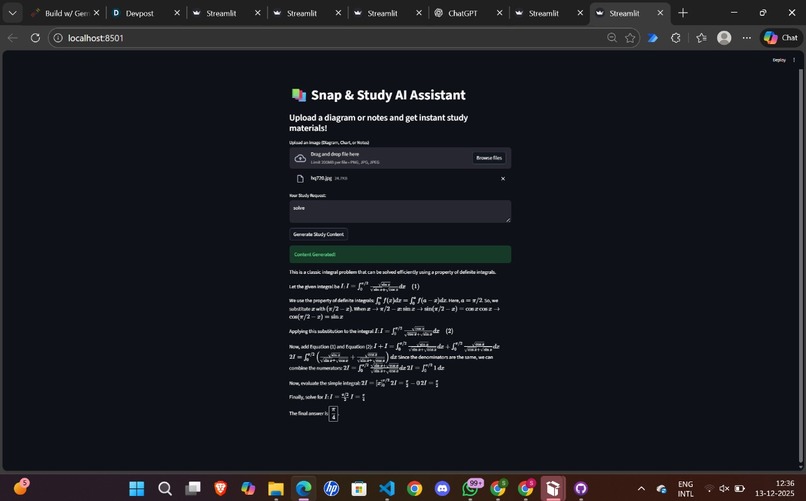Open a new browser tab
This screenshot has width=806, height=501.
(x=683, y=13)
